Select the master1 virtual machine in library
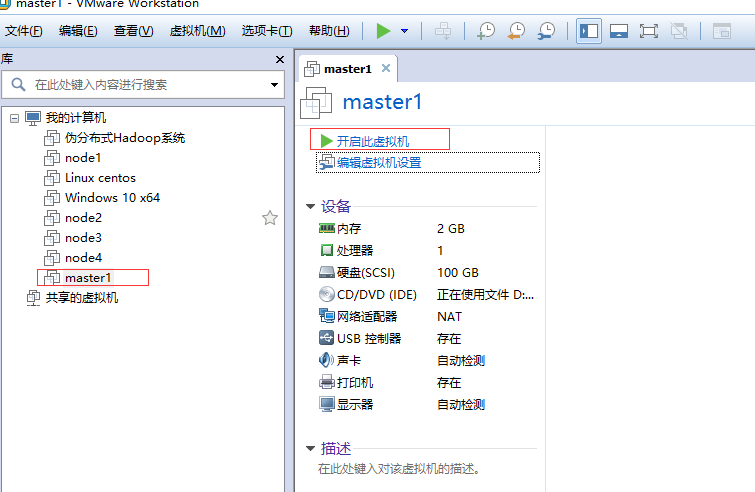755x492 pixels. tap(88, 278)
